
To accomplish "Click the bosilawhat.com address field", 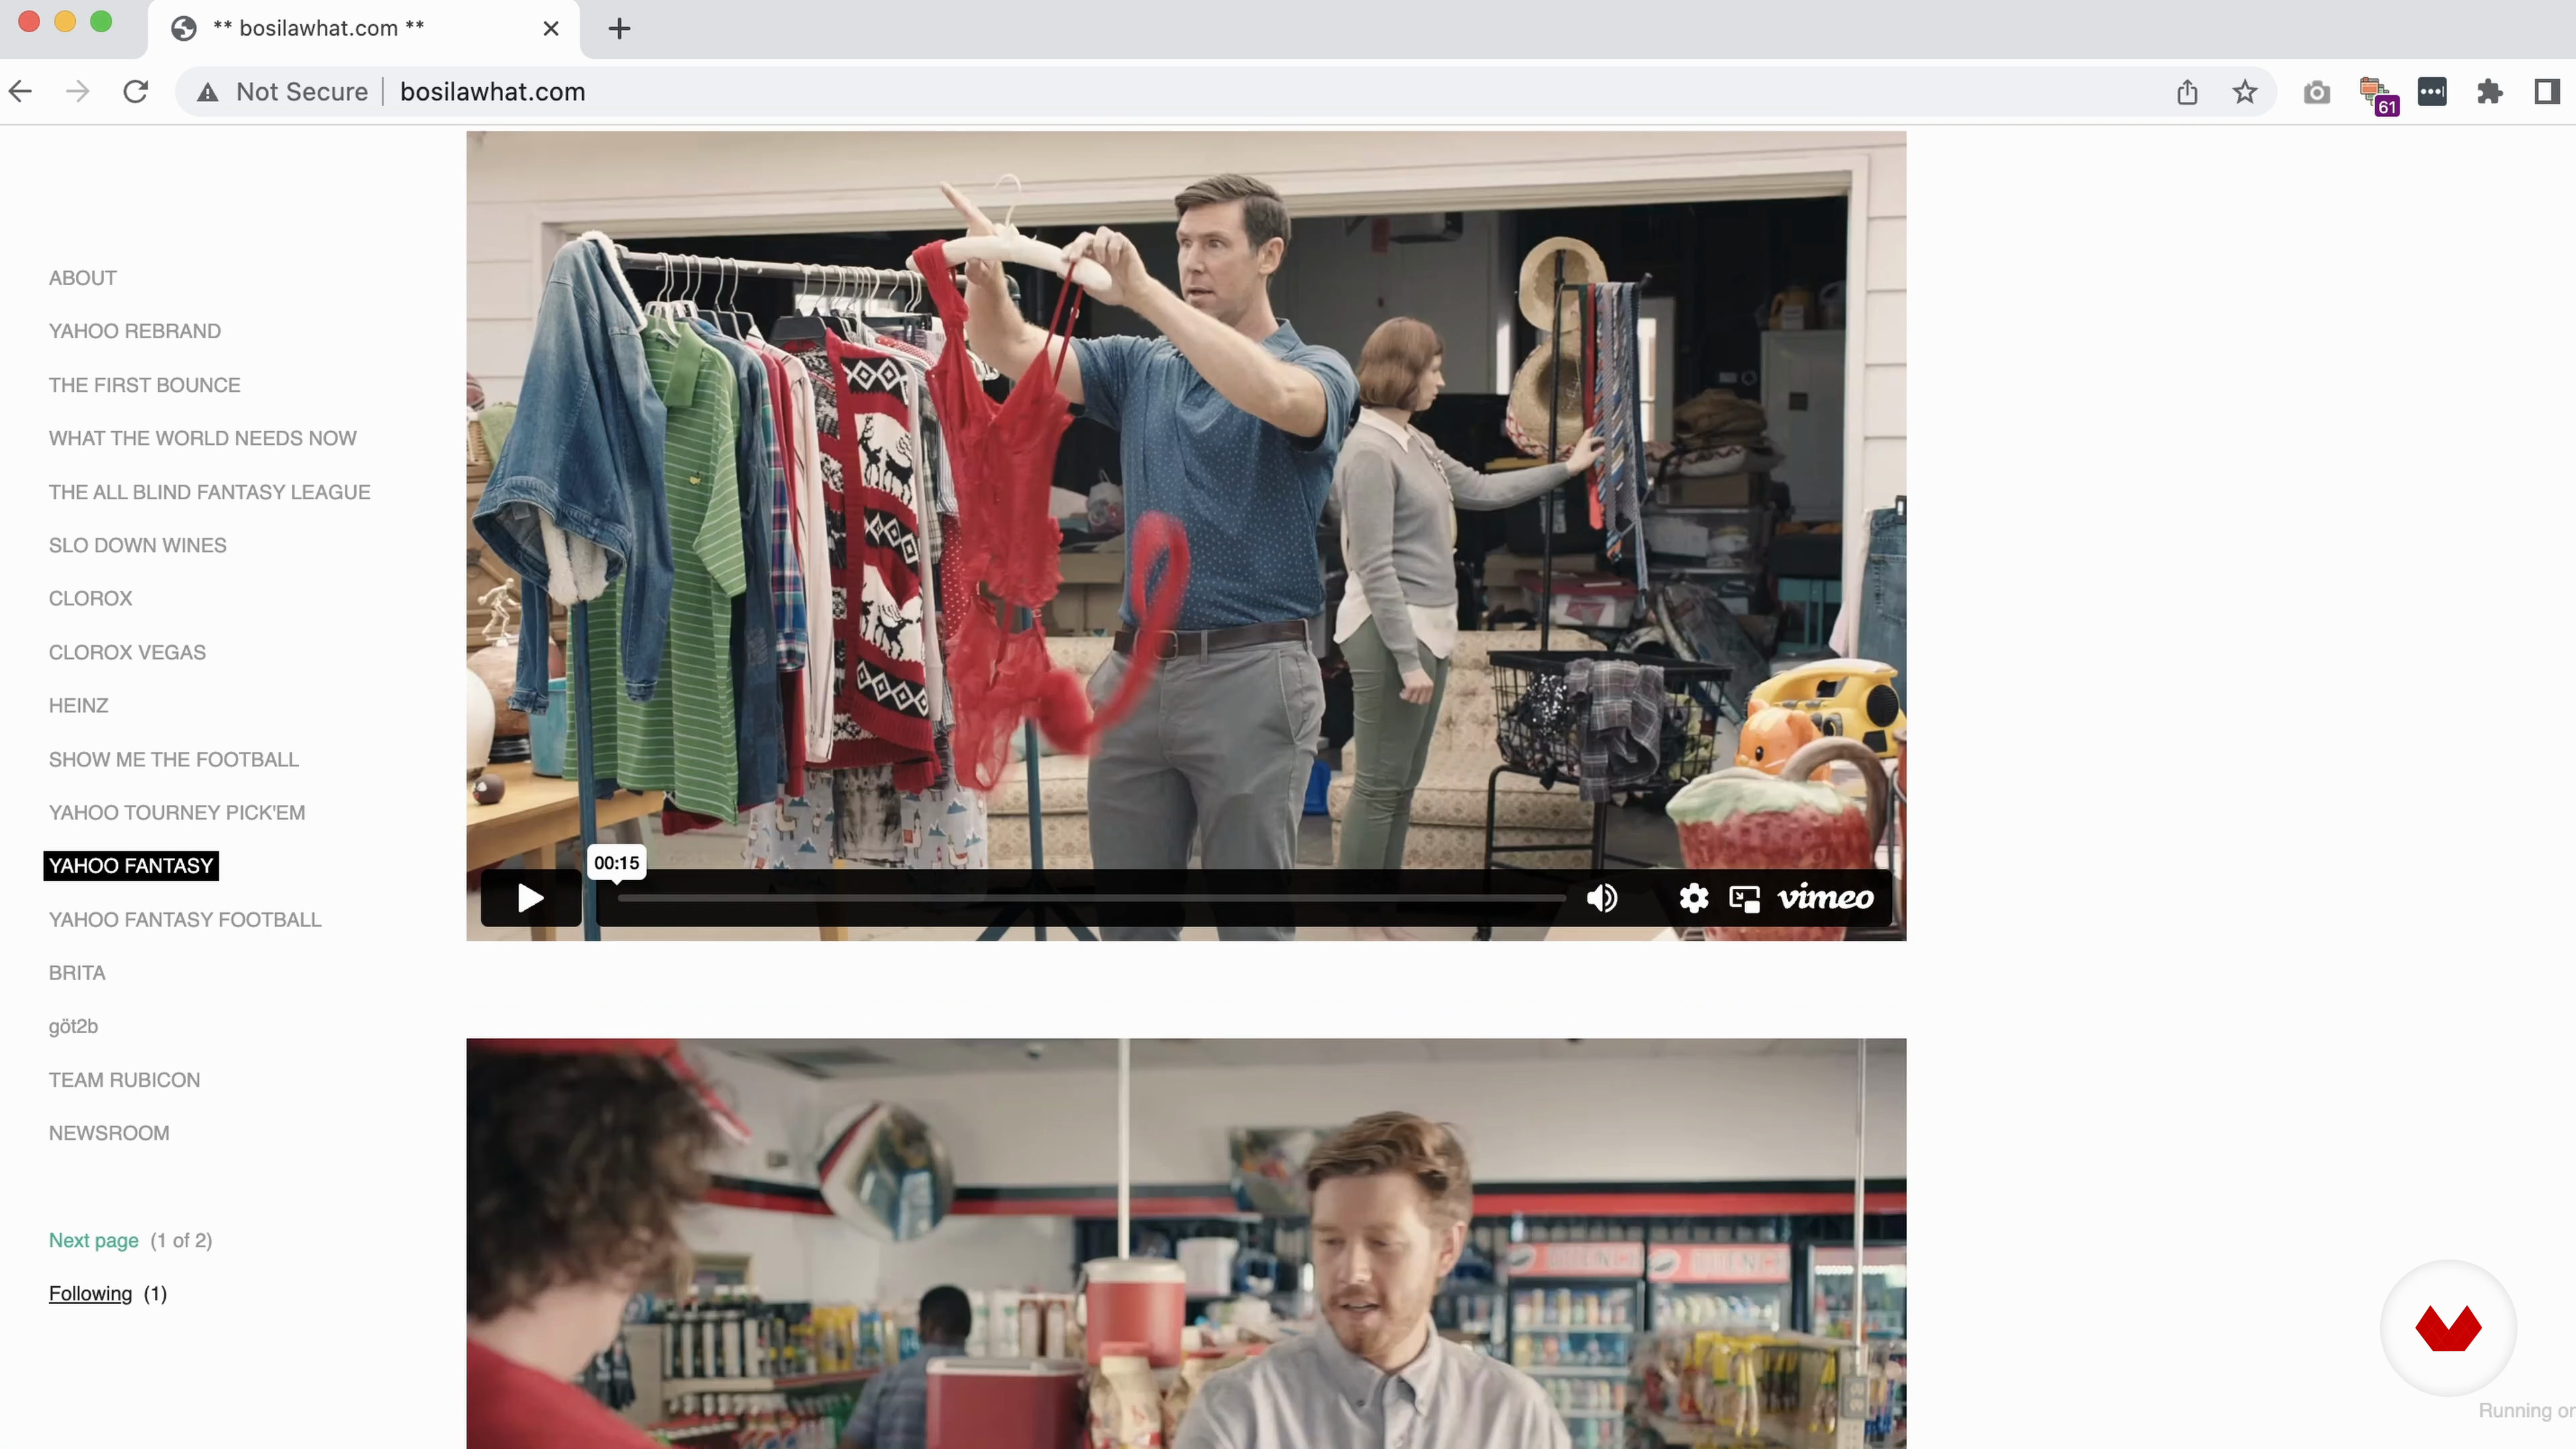I will [x=492, y=92].
